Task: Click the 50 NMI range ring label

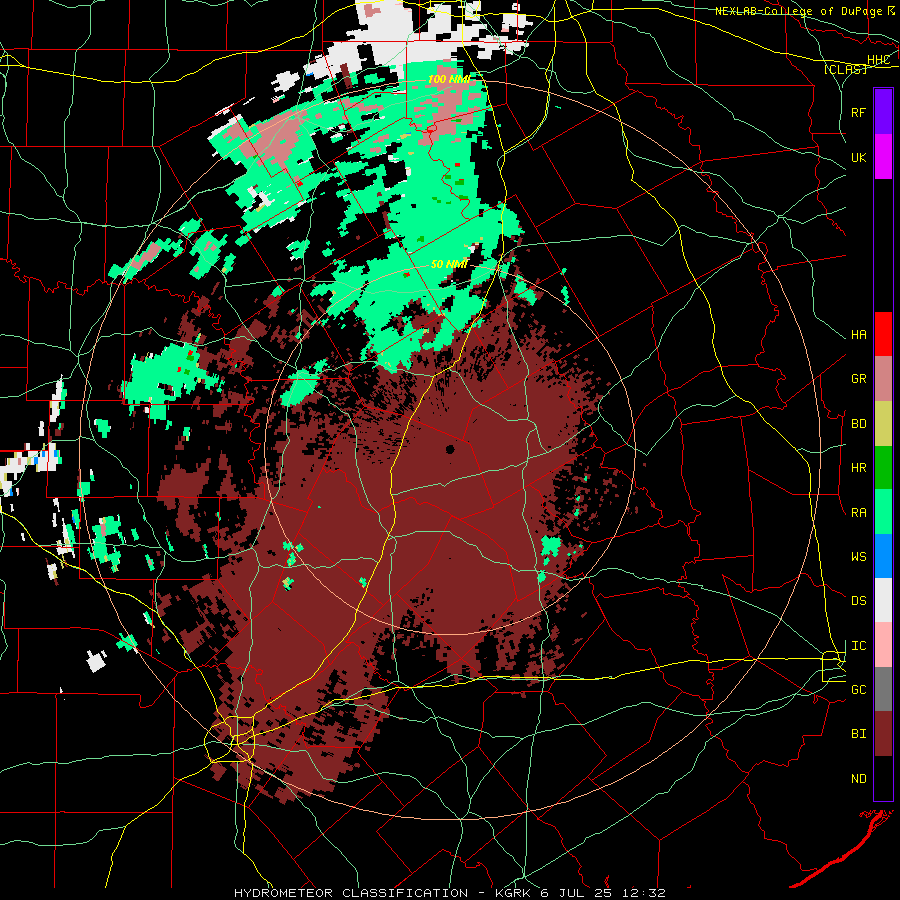Action: [x=449, y=264]
